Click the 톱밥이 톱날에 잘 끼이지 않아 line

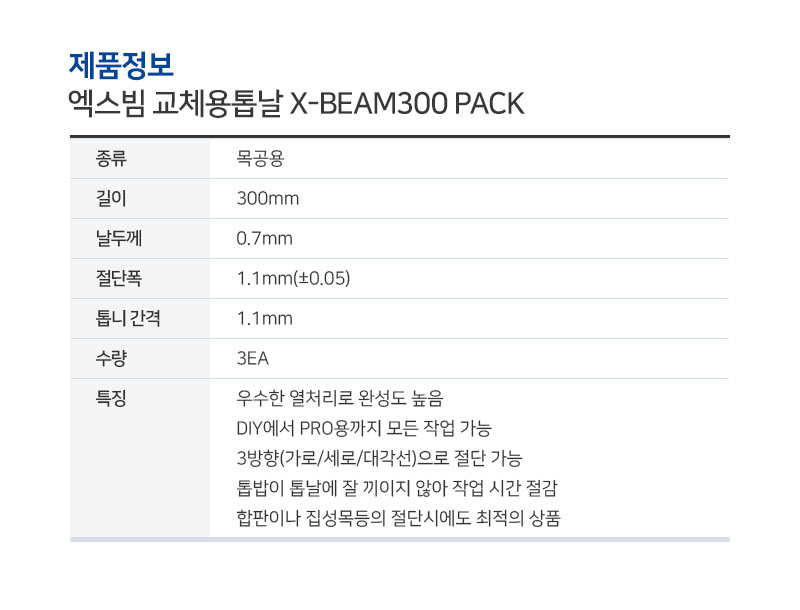point(397,488)
